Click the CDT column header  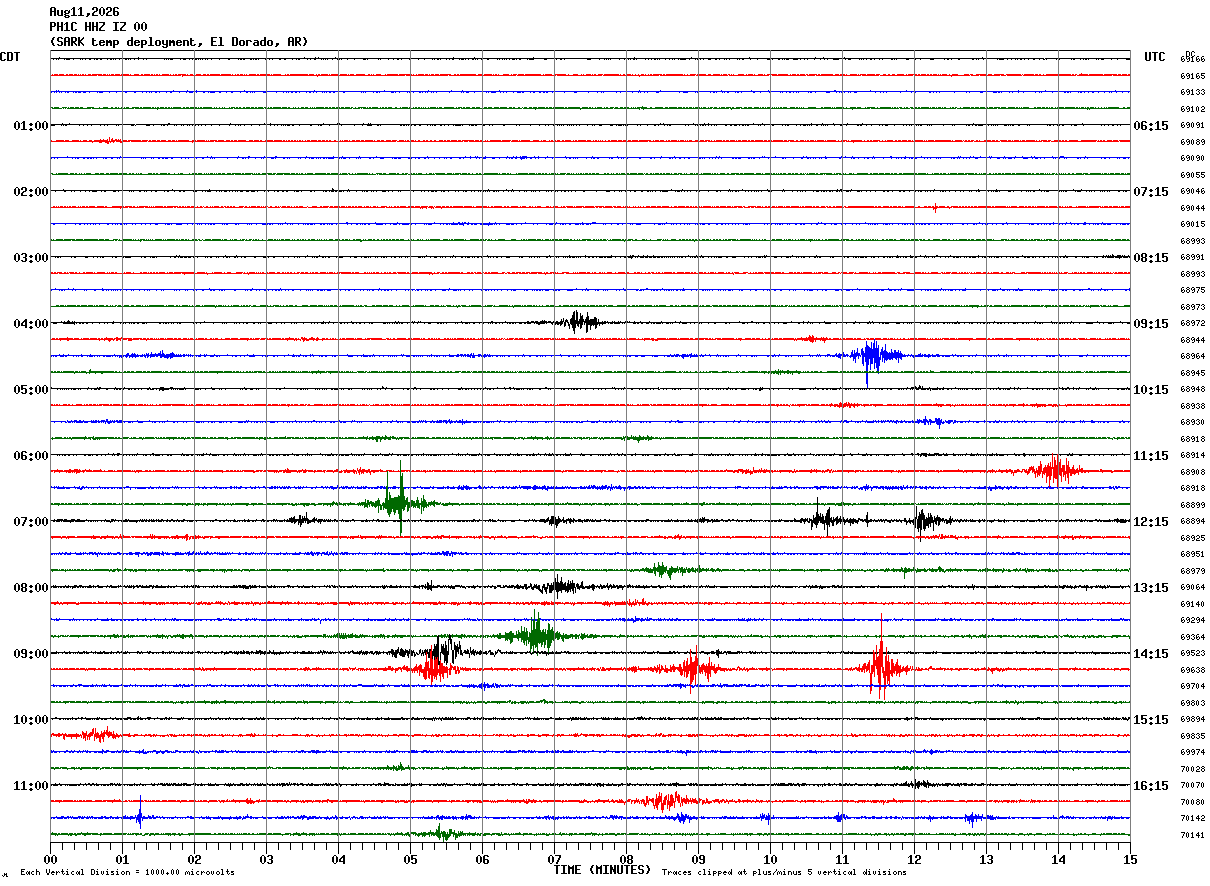(10, 57)
